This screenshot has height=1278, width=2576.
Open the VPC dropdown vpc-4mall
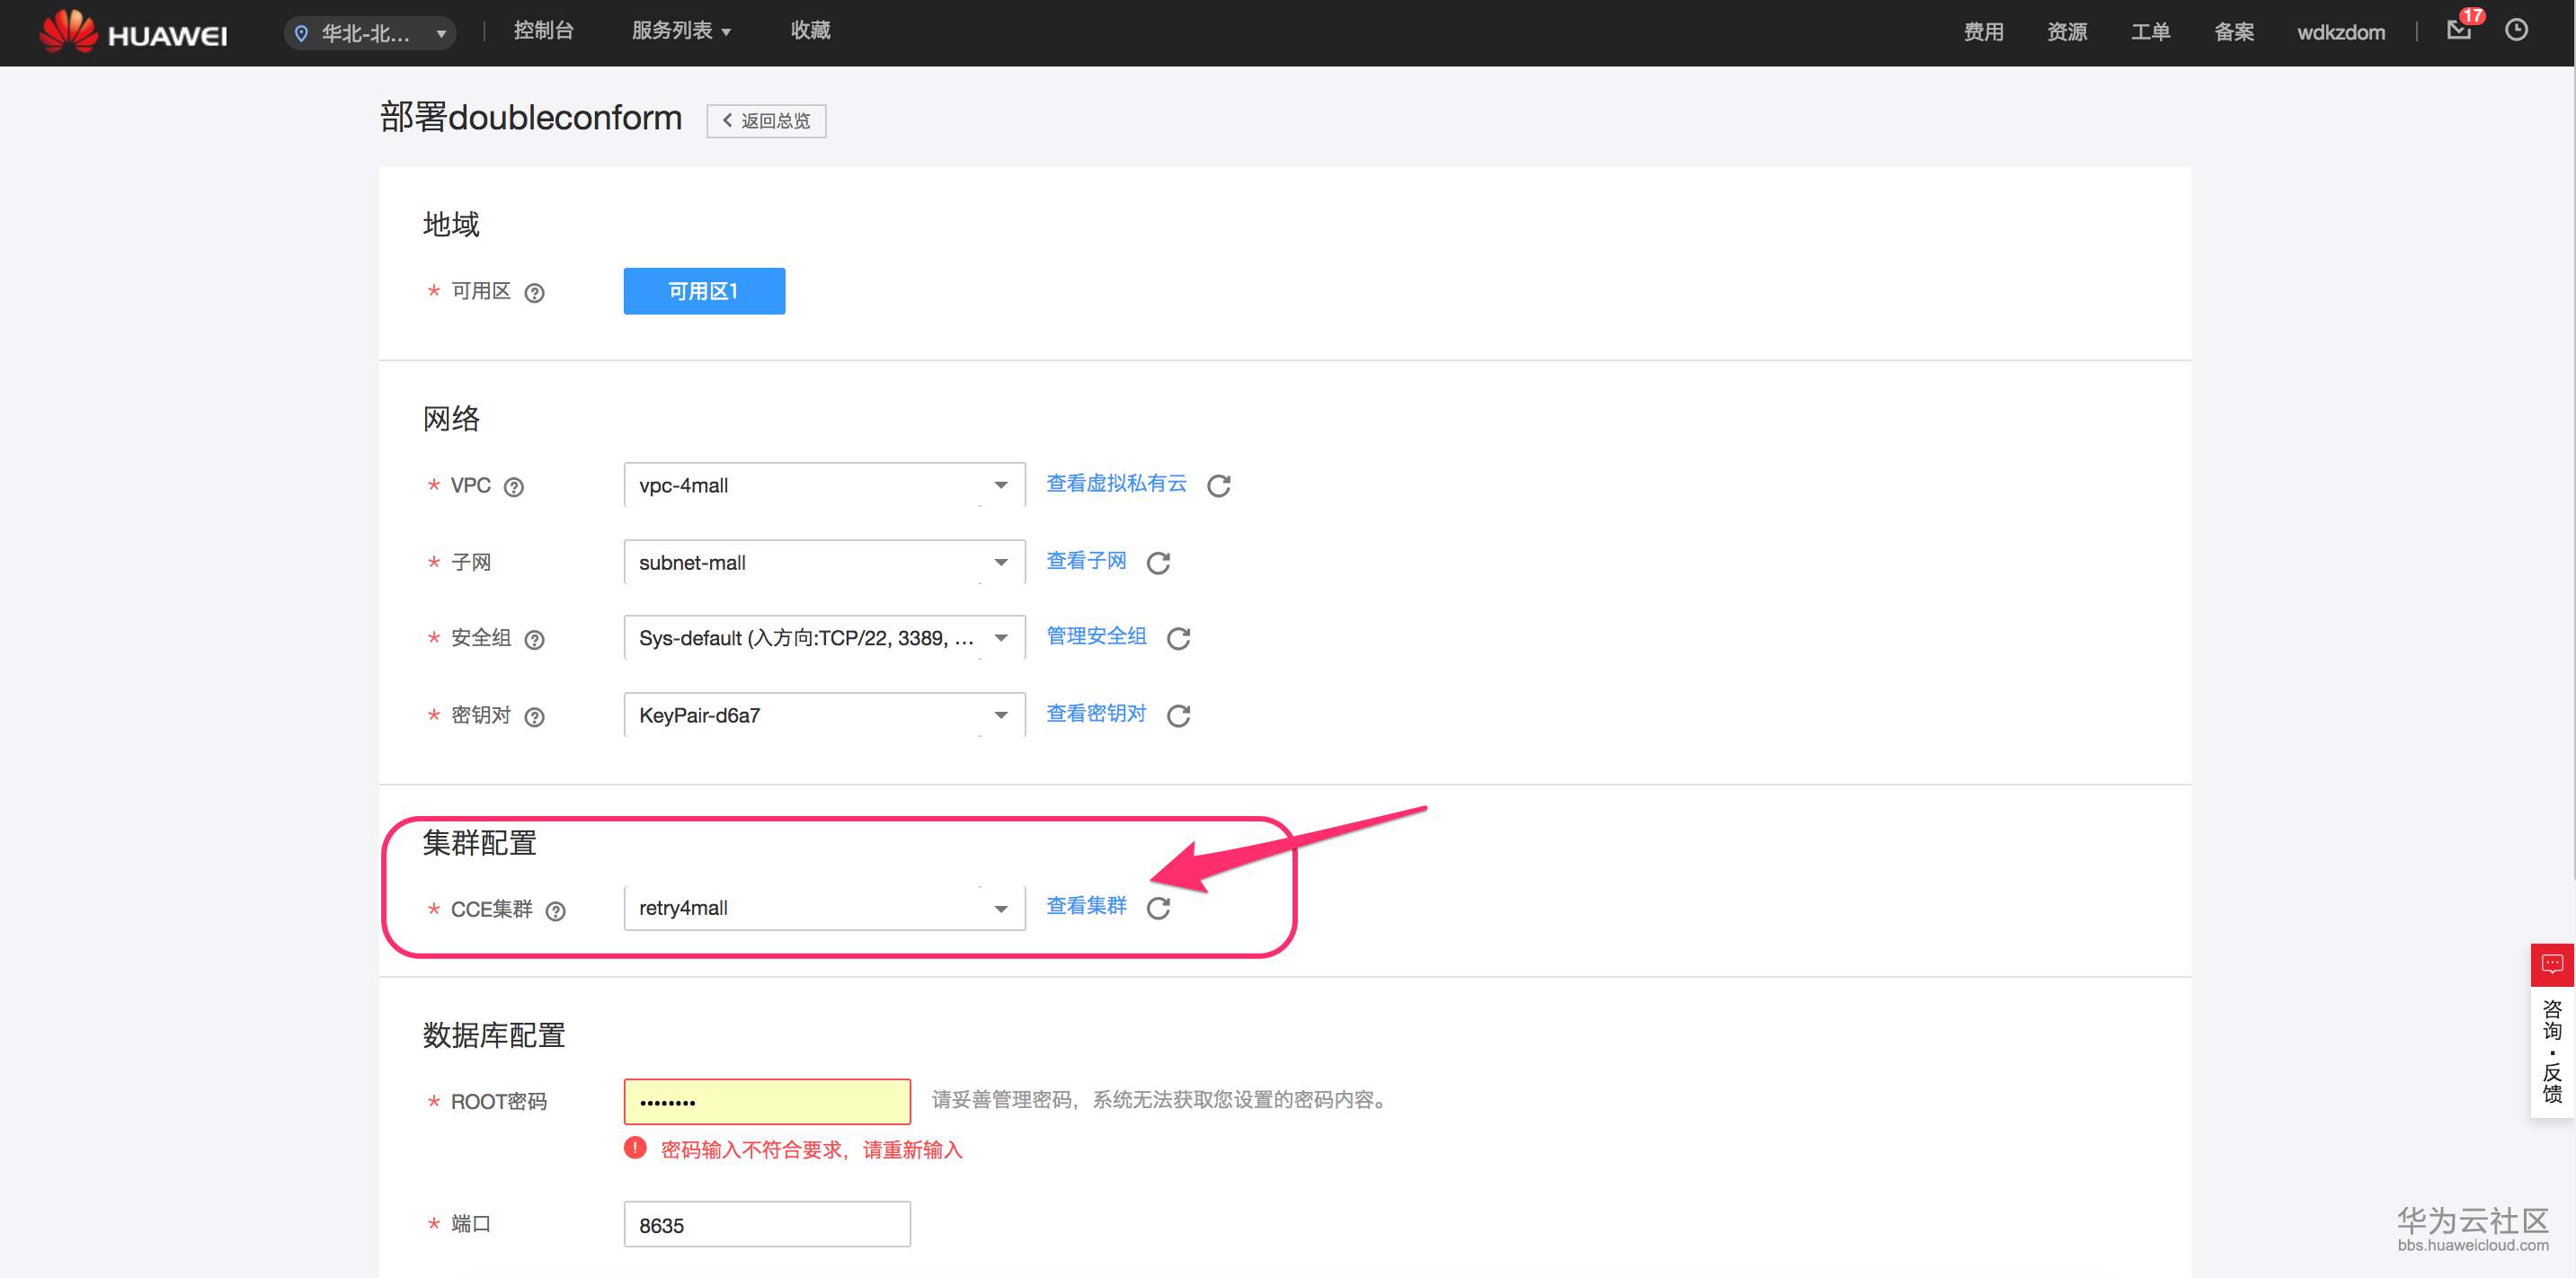pyautogui.click(x=824, y=485)
